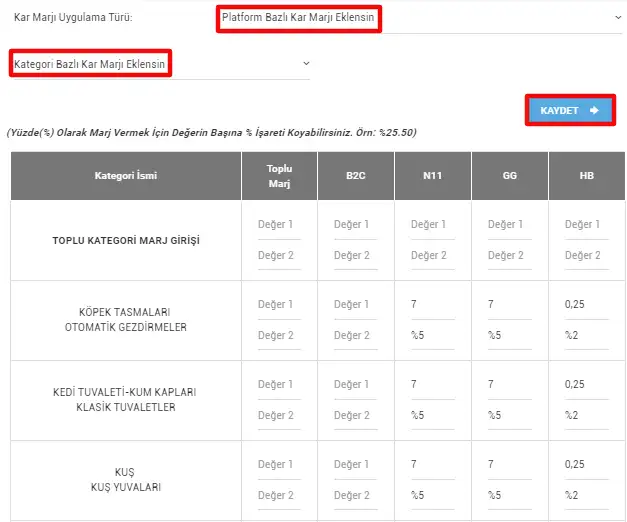The width and height of the screenshot is (627, 522).
Task: Click the Kar Marjı Uygulama Türü label
Action: click(x=73, y=18)
